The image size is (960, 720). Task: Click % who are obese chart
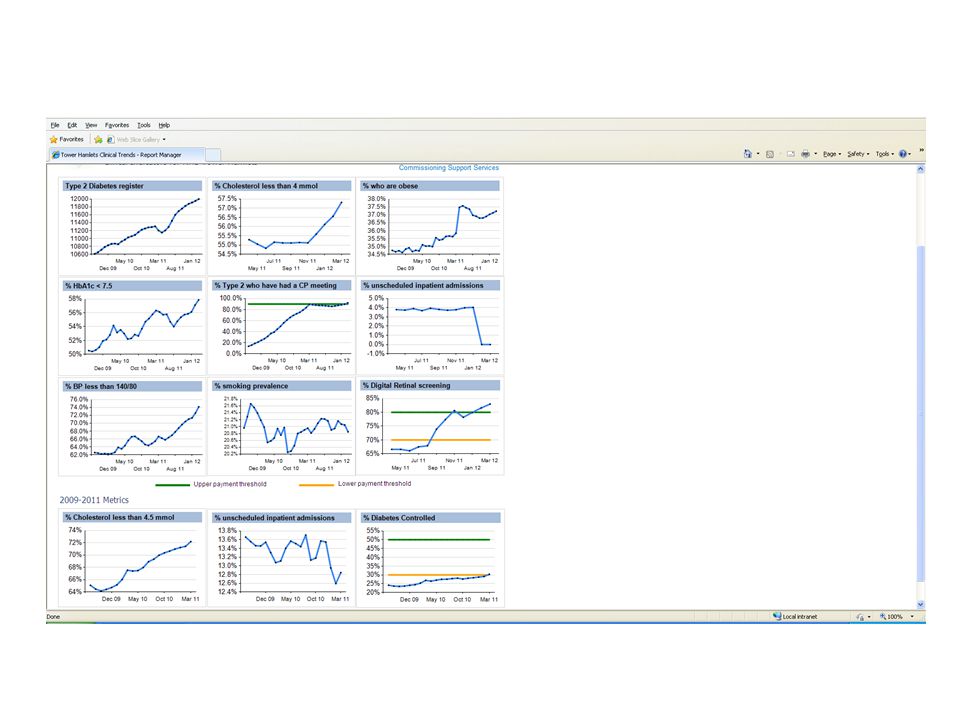point(430,227)
